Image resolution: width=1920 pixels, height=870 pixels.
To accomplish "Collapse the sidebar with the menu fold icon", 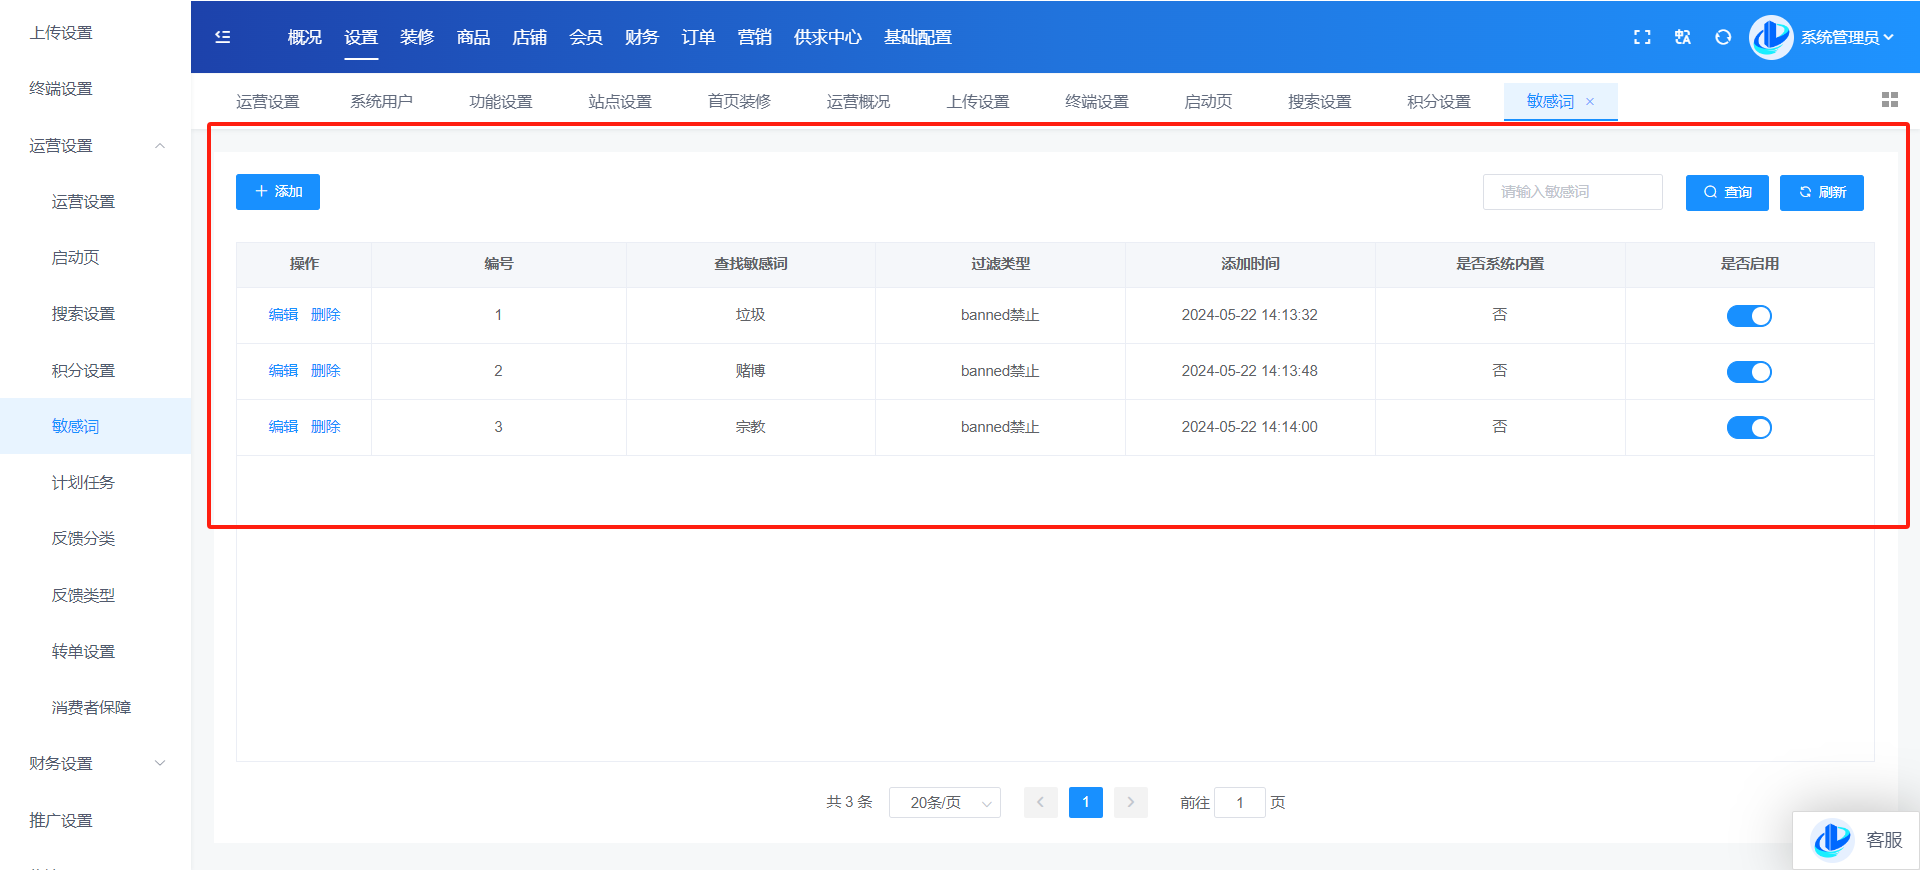I will pyautogui.click(x=223, y=37).
